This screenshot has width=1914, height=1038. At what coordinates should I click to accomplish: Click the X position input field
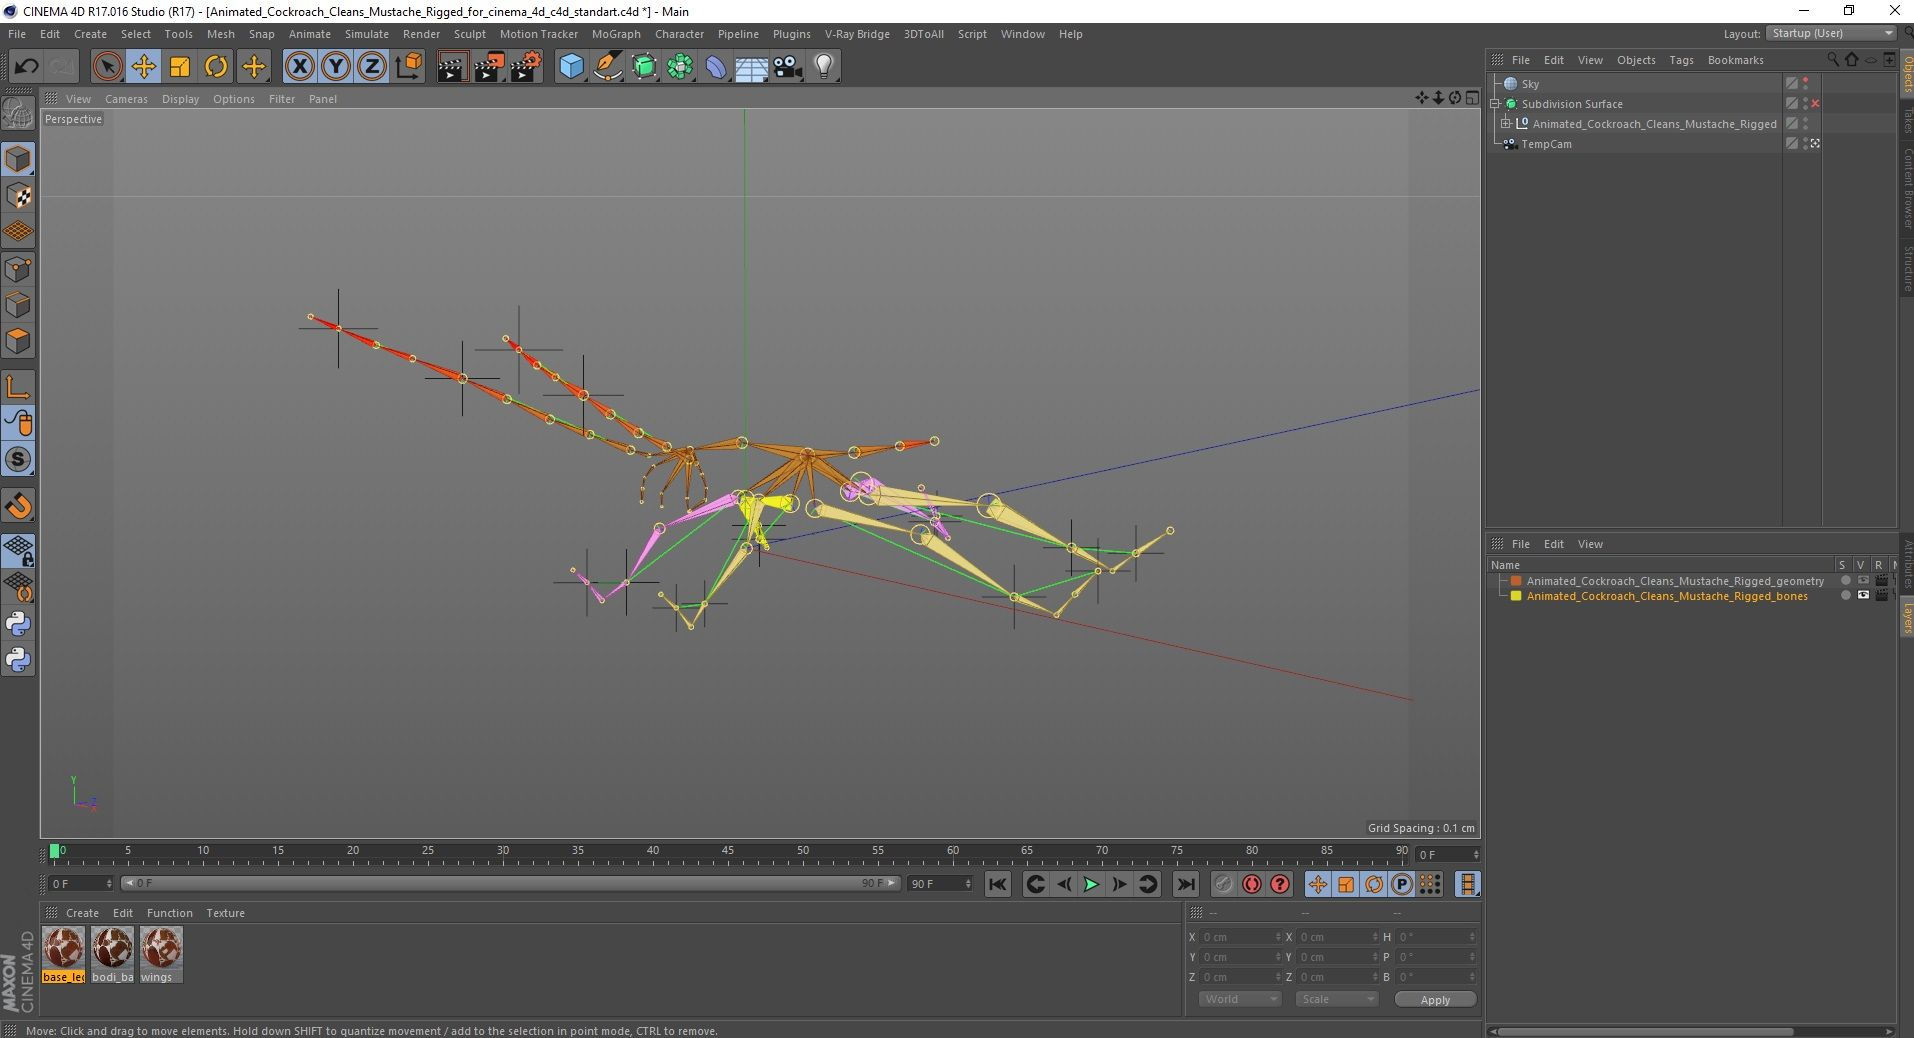pos(1241,937)
